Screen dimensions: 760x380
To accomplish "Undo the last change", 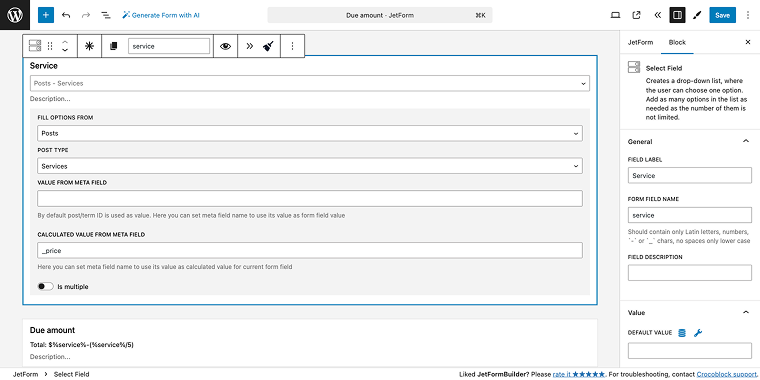I will 66,15.
